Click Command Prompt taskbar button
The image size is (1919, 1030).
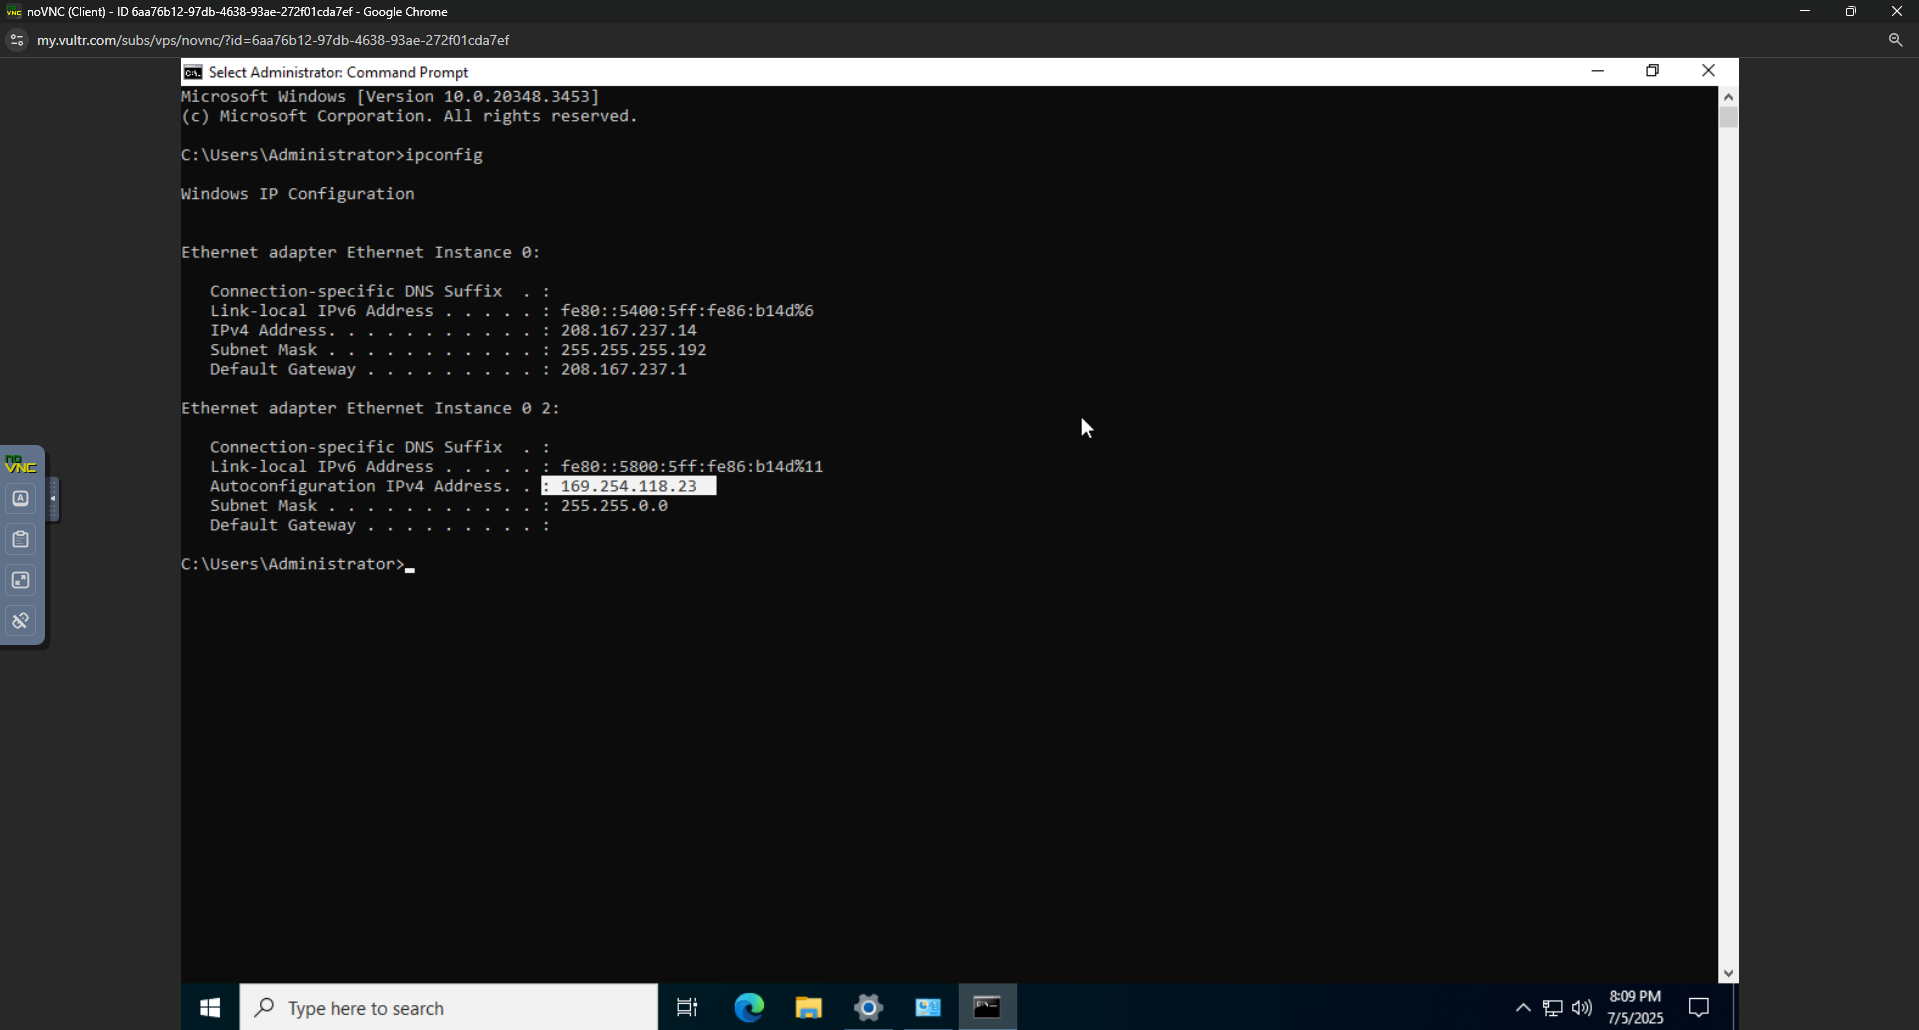pos(988,1008)
